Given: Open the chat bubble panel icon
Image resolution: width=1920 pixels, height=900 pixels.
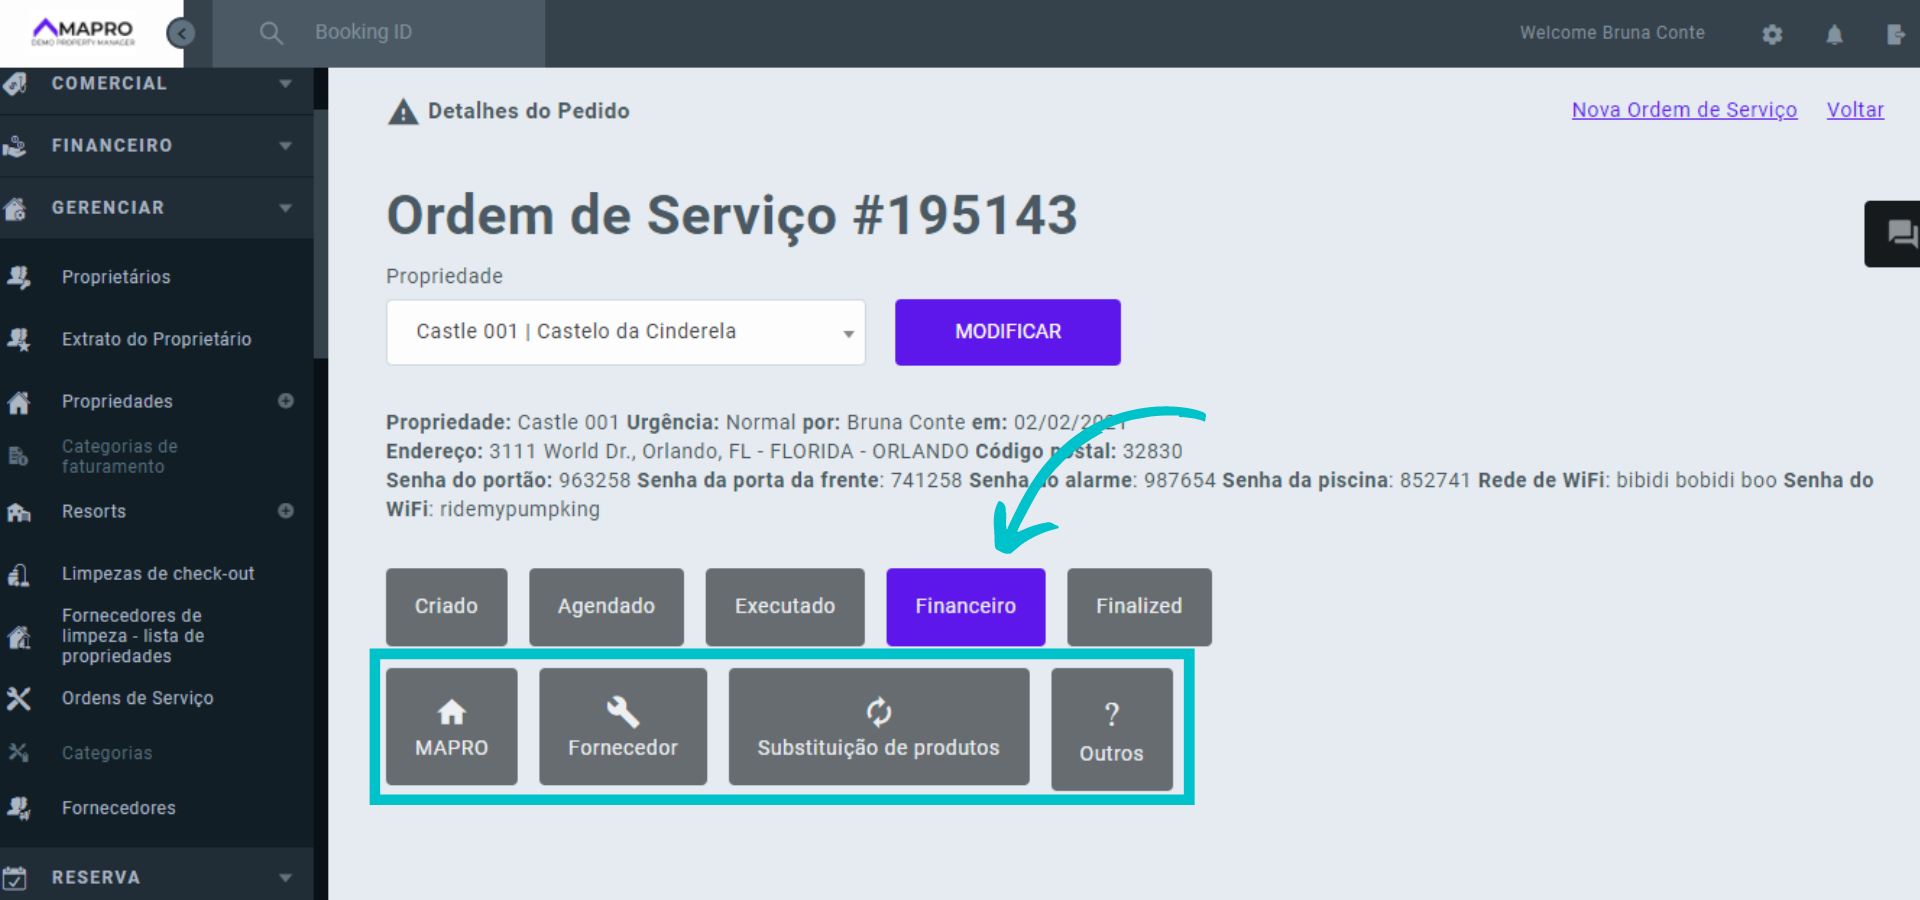Looking at the screenshot, I should (x=1900, y=234).
